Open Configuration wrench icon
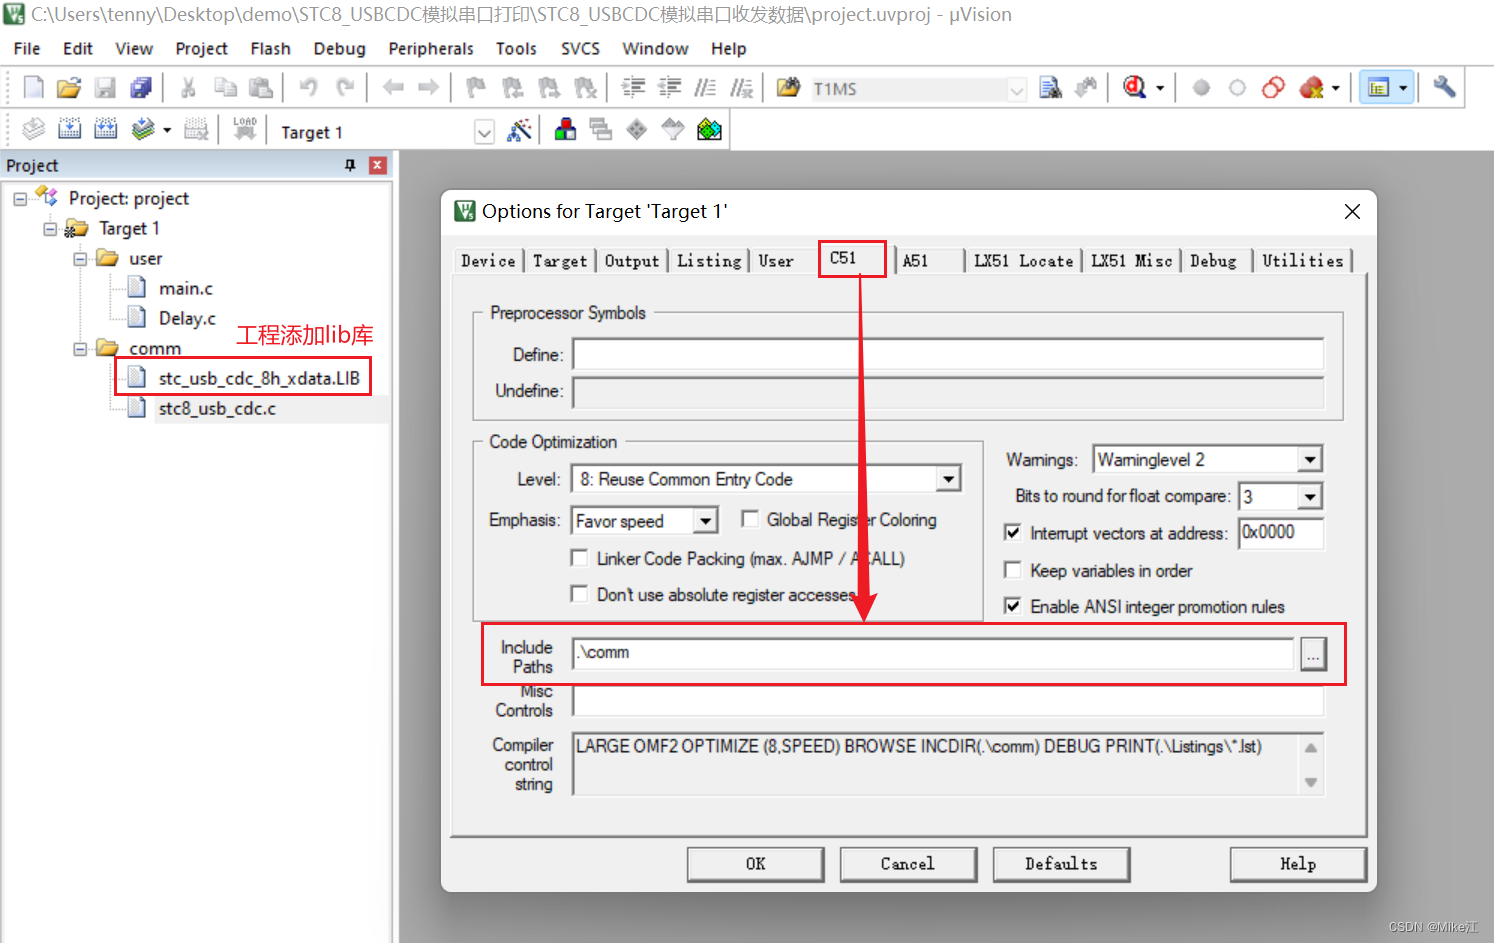The width and height of the screenshot is (1494, 943). pos(1444,88)
